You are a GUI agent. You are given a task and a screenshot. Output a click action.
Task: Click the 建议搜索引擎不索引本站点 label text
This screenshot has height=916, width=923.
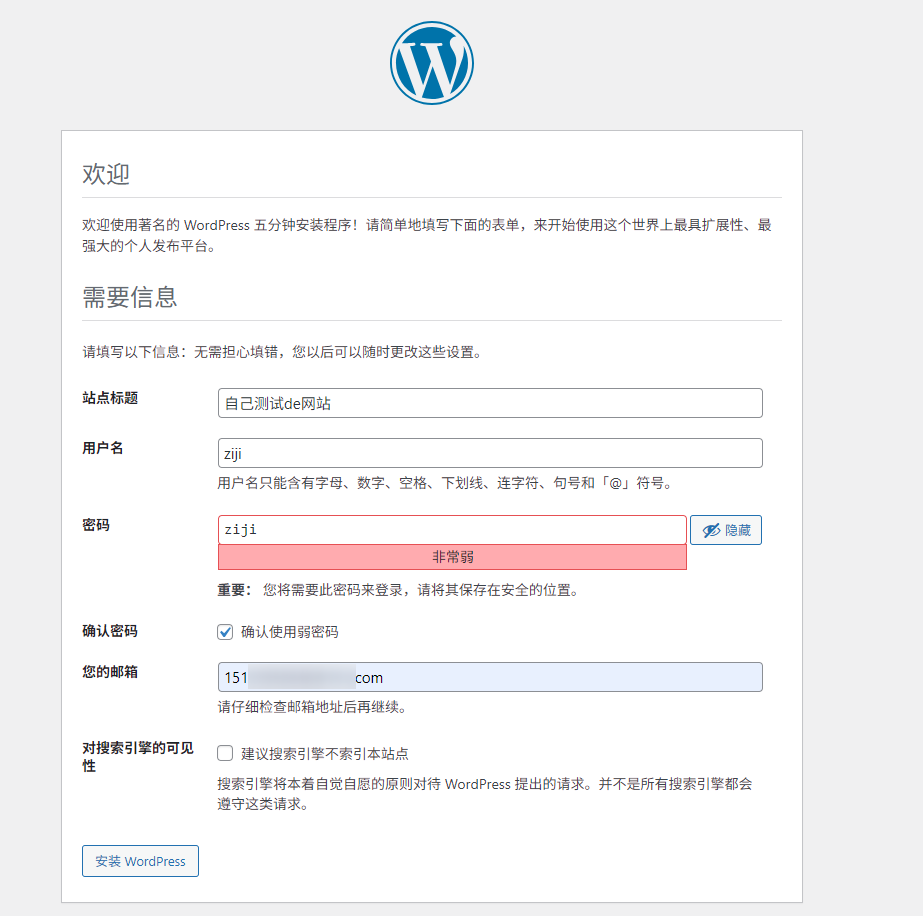click(325, 754)
